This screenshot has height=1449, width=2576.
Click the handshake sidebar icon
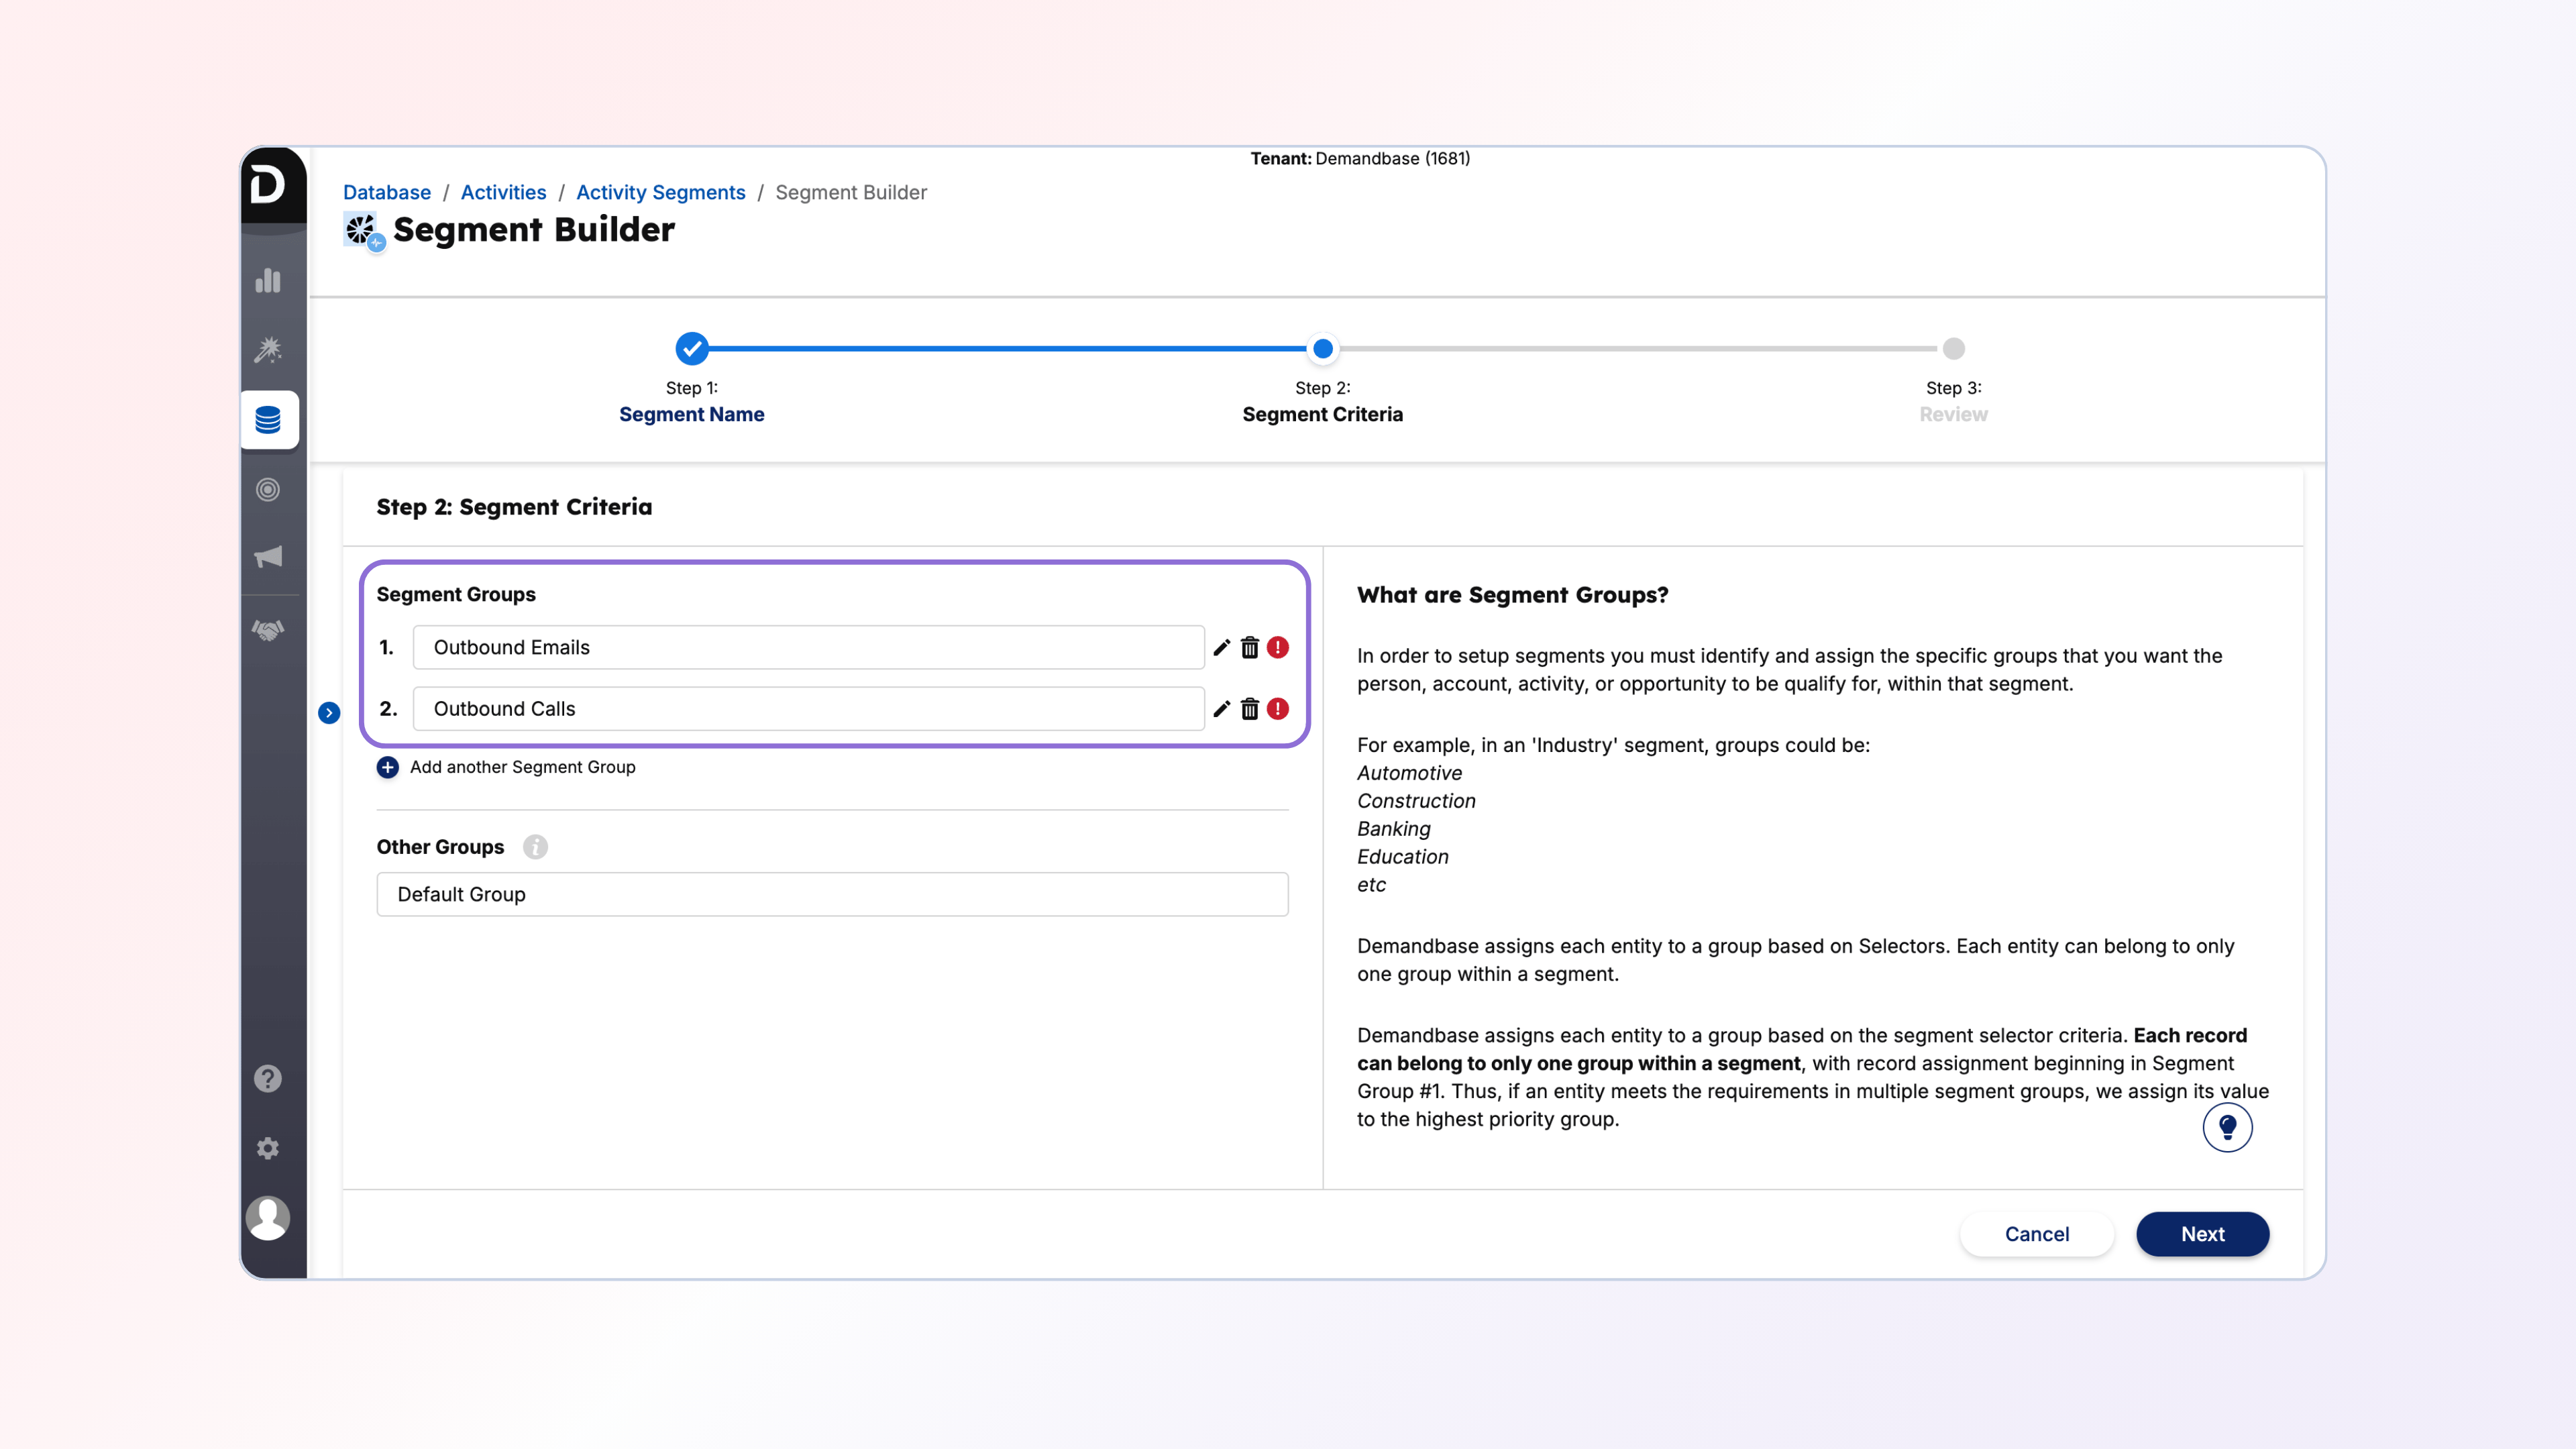tap(268, 630)
